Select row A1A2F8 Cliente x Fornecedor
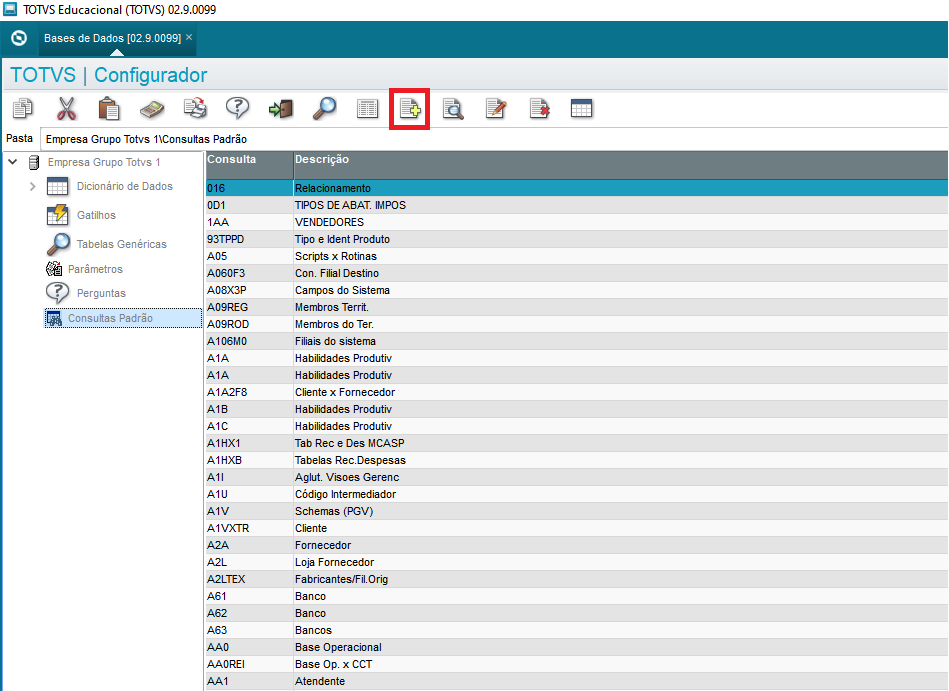 pyautogui.click(x=577, y=392)
